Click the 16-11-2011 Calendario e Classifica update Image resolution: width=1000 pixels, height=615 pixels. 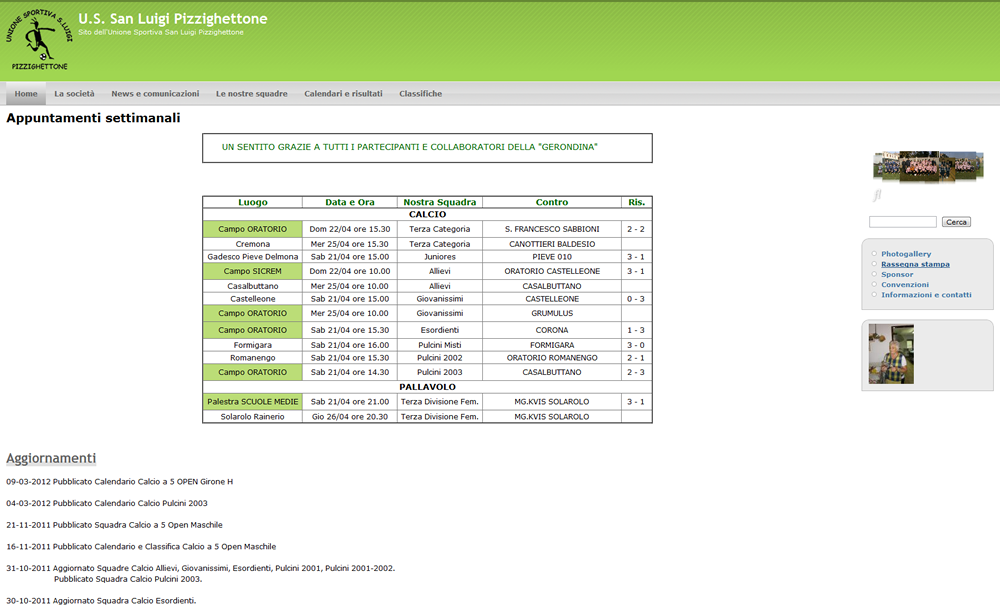pos(141,547)
